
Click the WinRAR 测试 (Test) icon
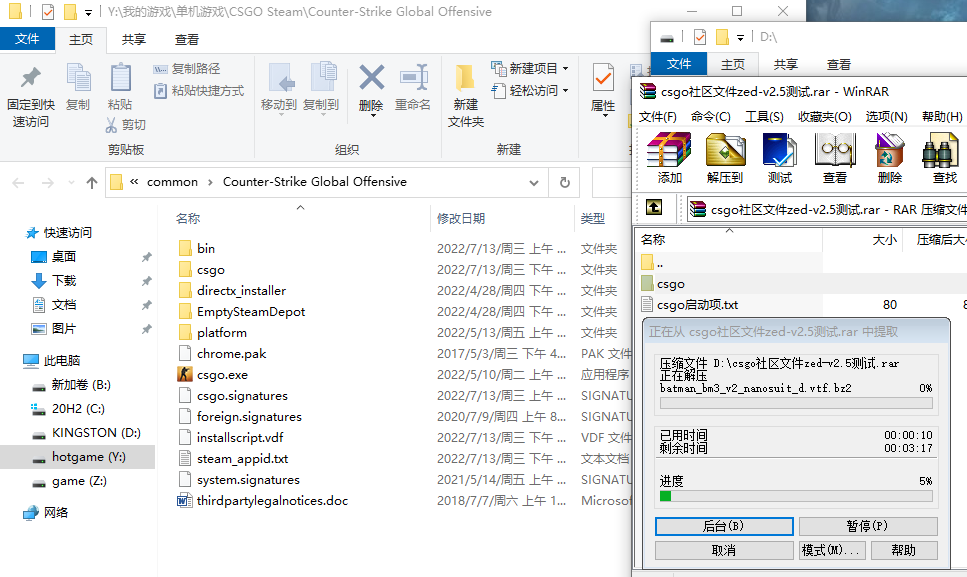pos(780,158)
